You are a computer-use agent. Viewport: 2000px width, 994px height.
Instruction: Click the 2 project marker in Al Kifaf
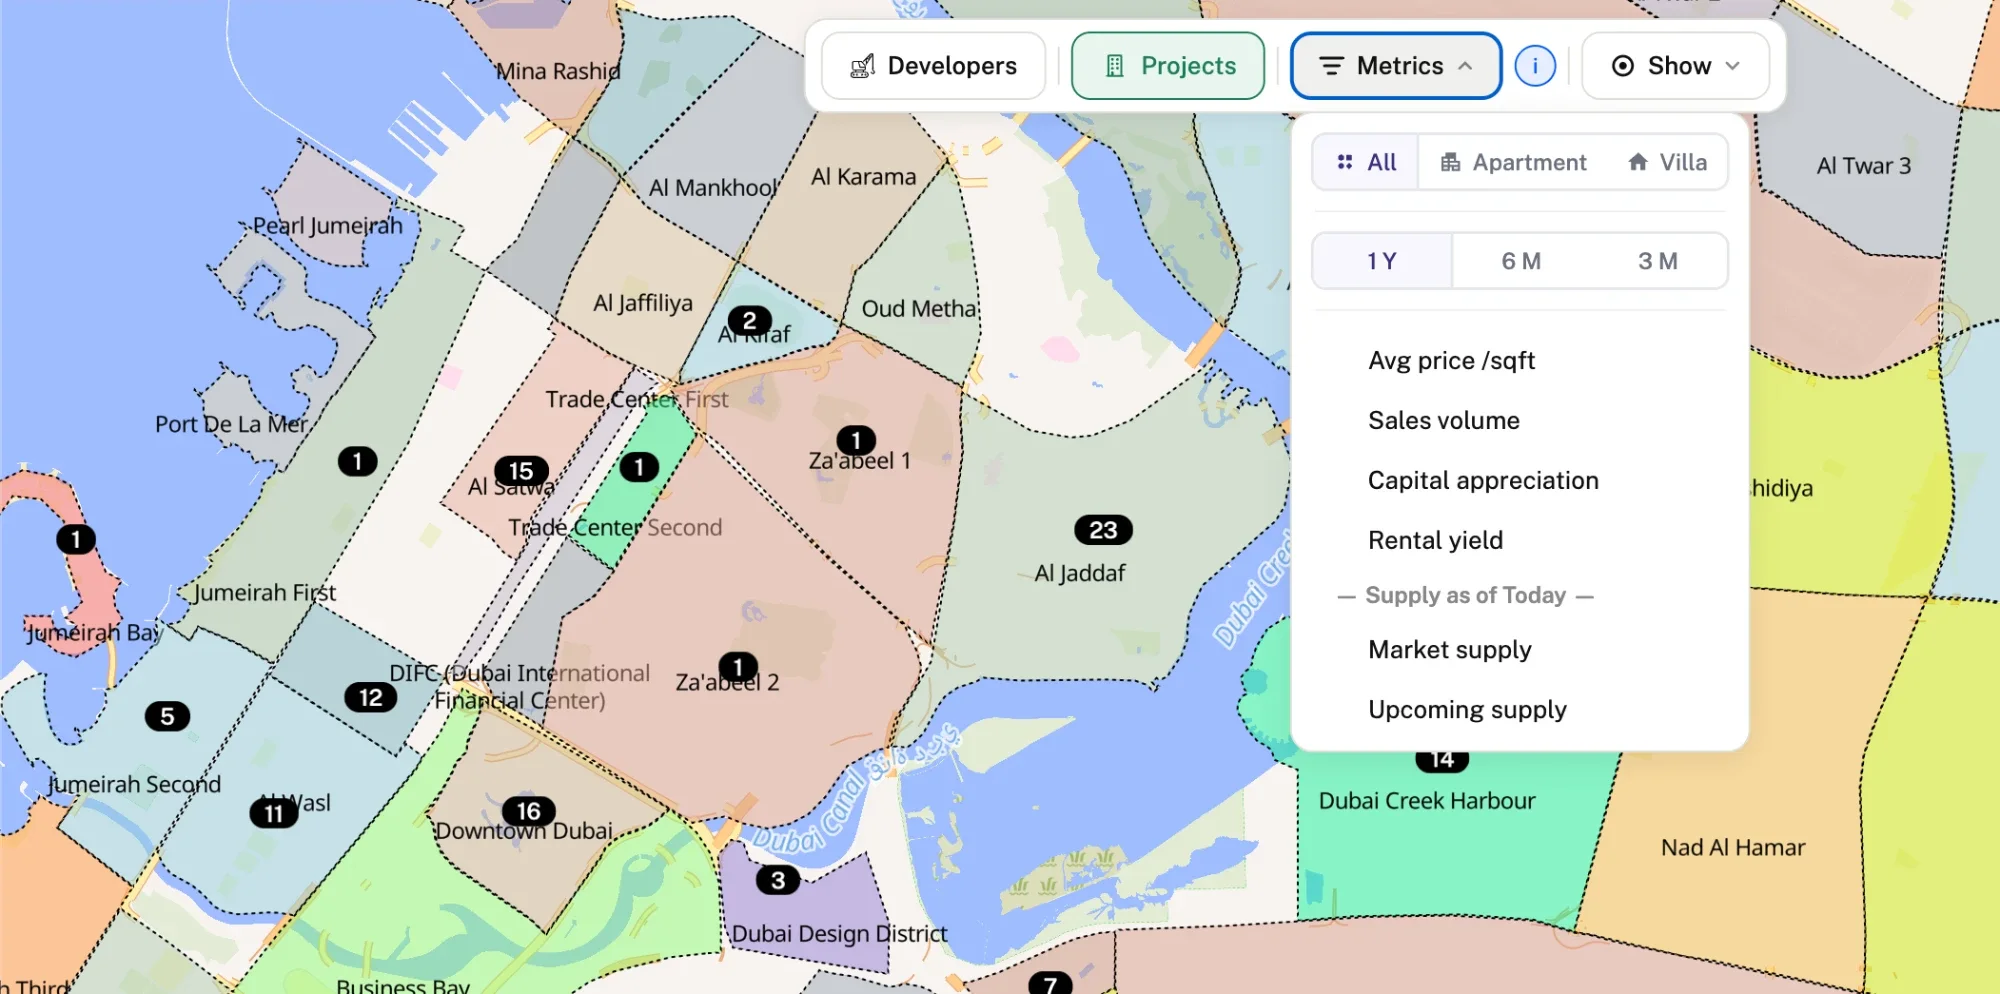(749, 321)
